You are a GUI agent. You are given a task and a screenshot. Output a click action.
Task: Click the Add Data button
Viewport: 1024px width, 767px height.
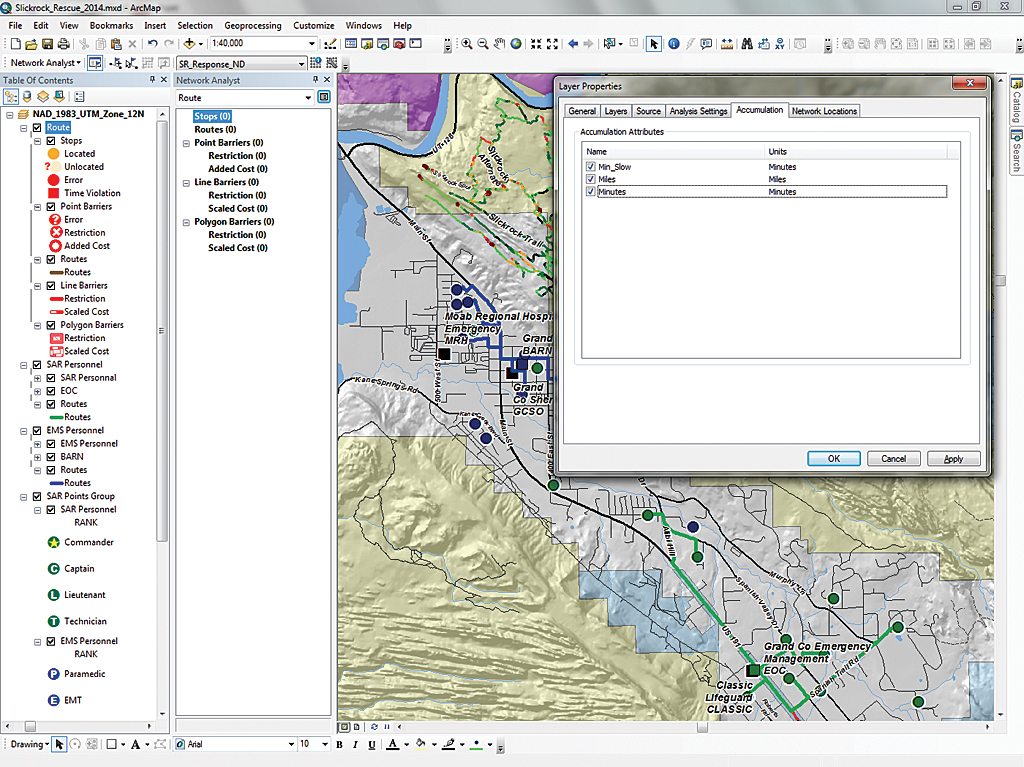[189, 44]
